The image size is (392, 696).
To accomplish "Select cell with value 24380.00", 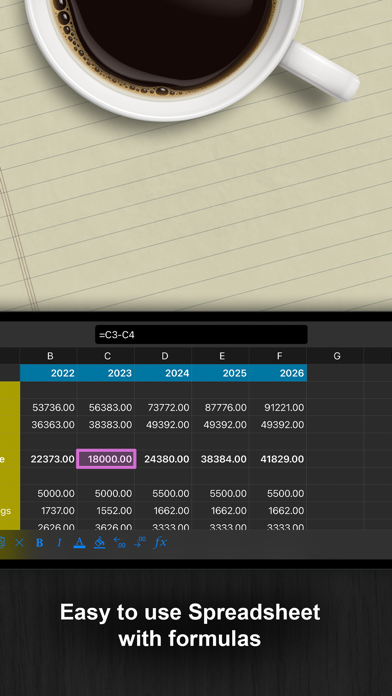I will click(163, 459).
